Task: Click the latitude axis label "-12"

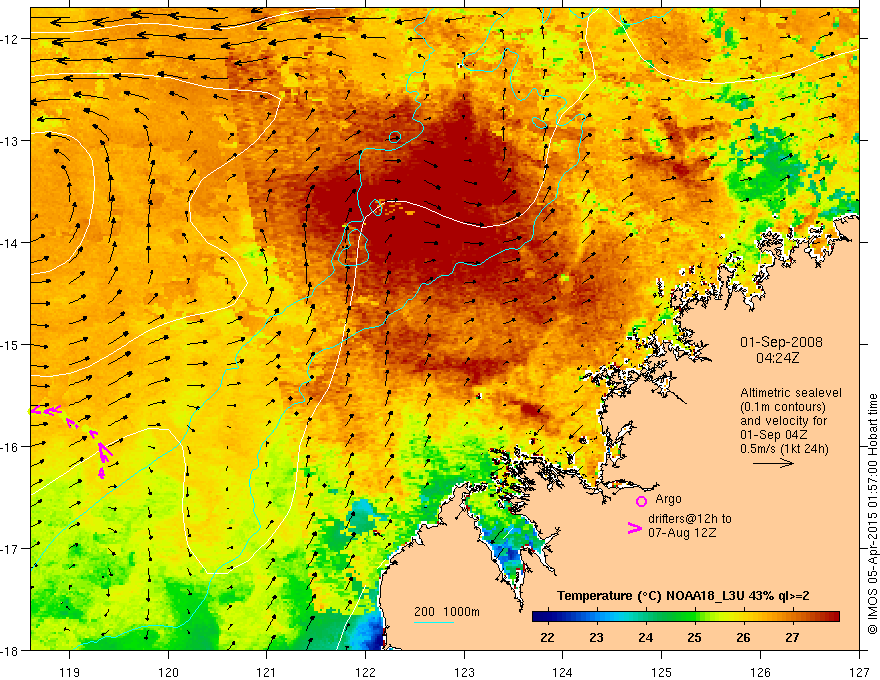Action: click(10, 39)
